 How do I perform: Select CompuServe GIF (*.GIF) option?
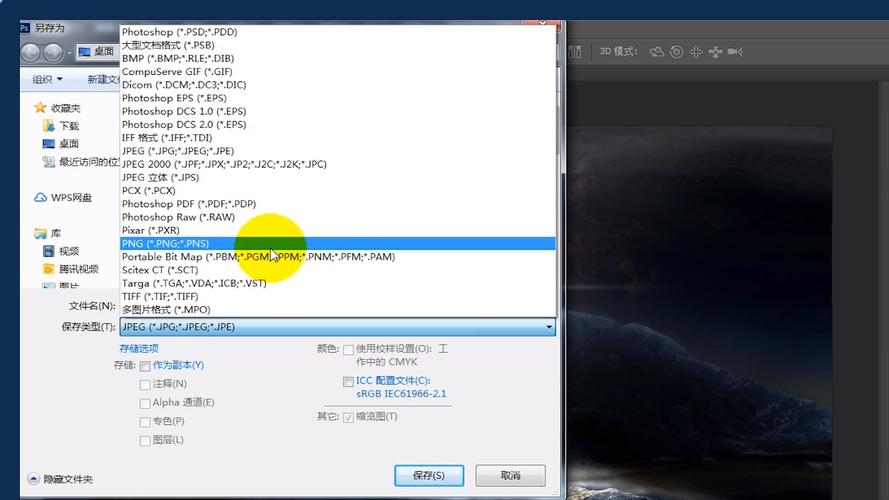337,71
